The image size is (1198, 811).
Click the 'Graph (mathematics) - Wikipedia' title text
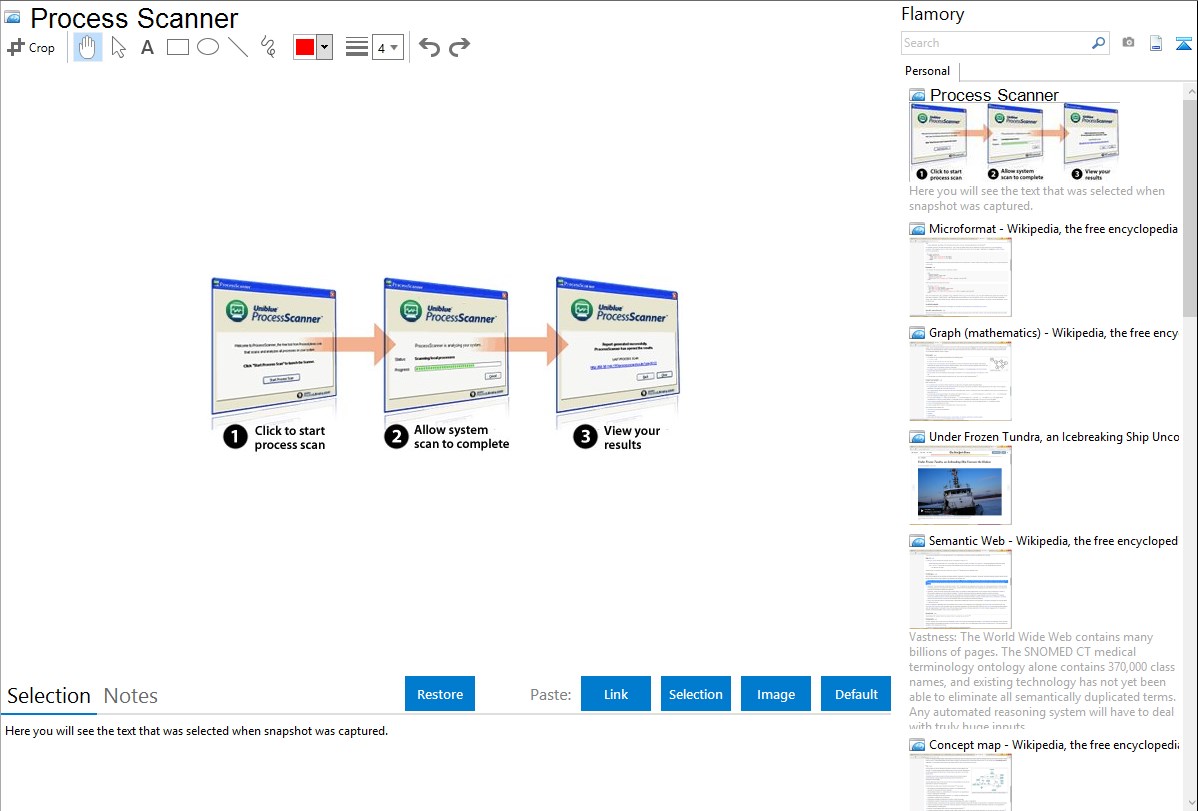click(x=1054, y=333)
